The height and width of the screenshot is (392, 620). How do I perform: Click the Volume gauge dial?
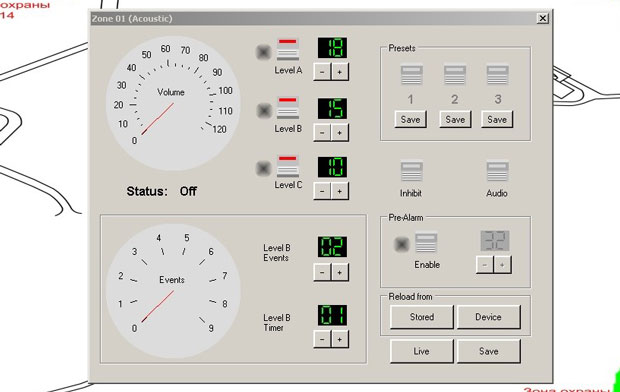click(173, 103)
